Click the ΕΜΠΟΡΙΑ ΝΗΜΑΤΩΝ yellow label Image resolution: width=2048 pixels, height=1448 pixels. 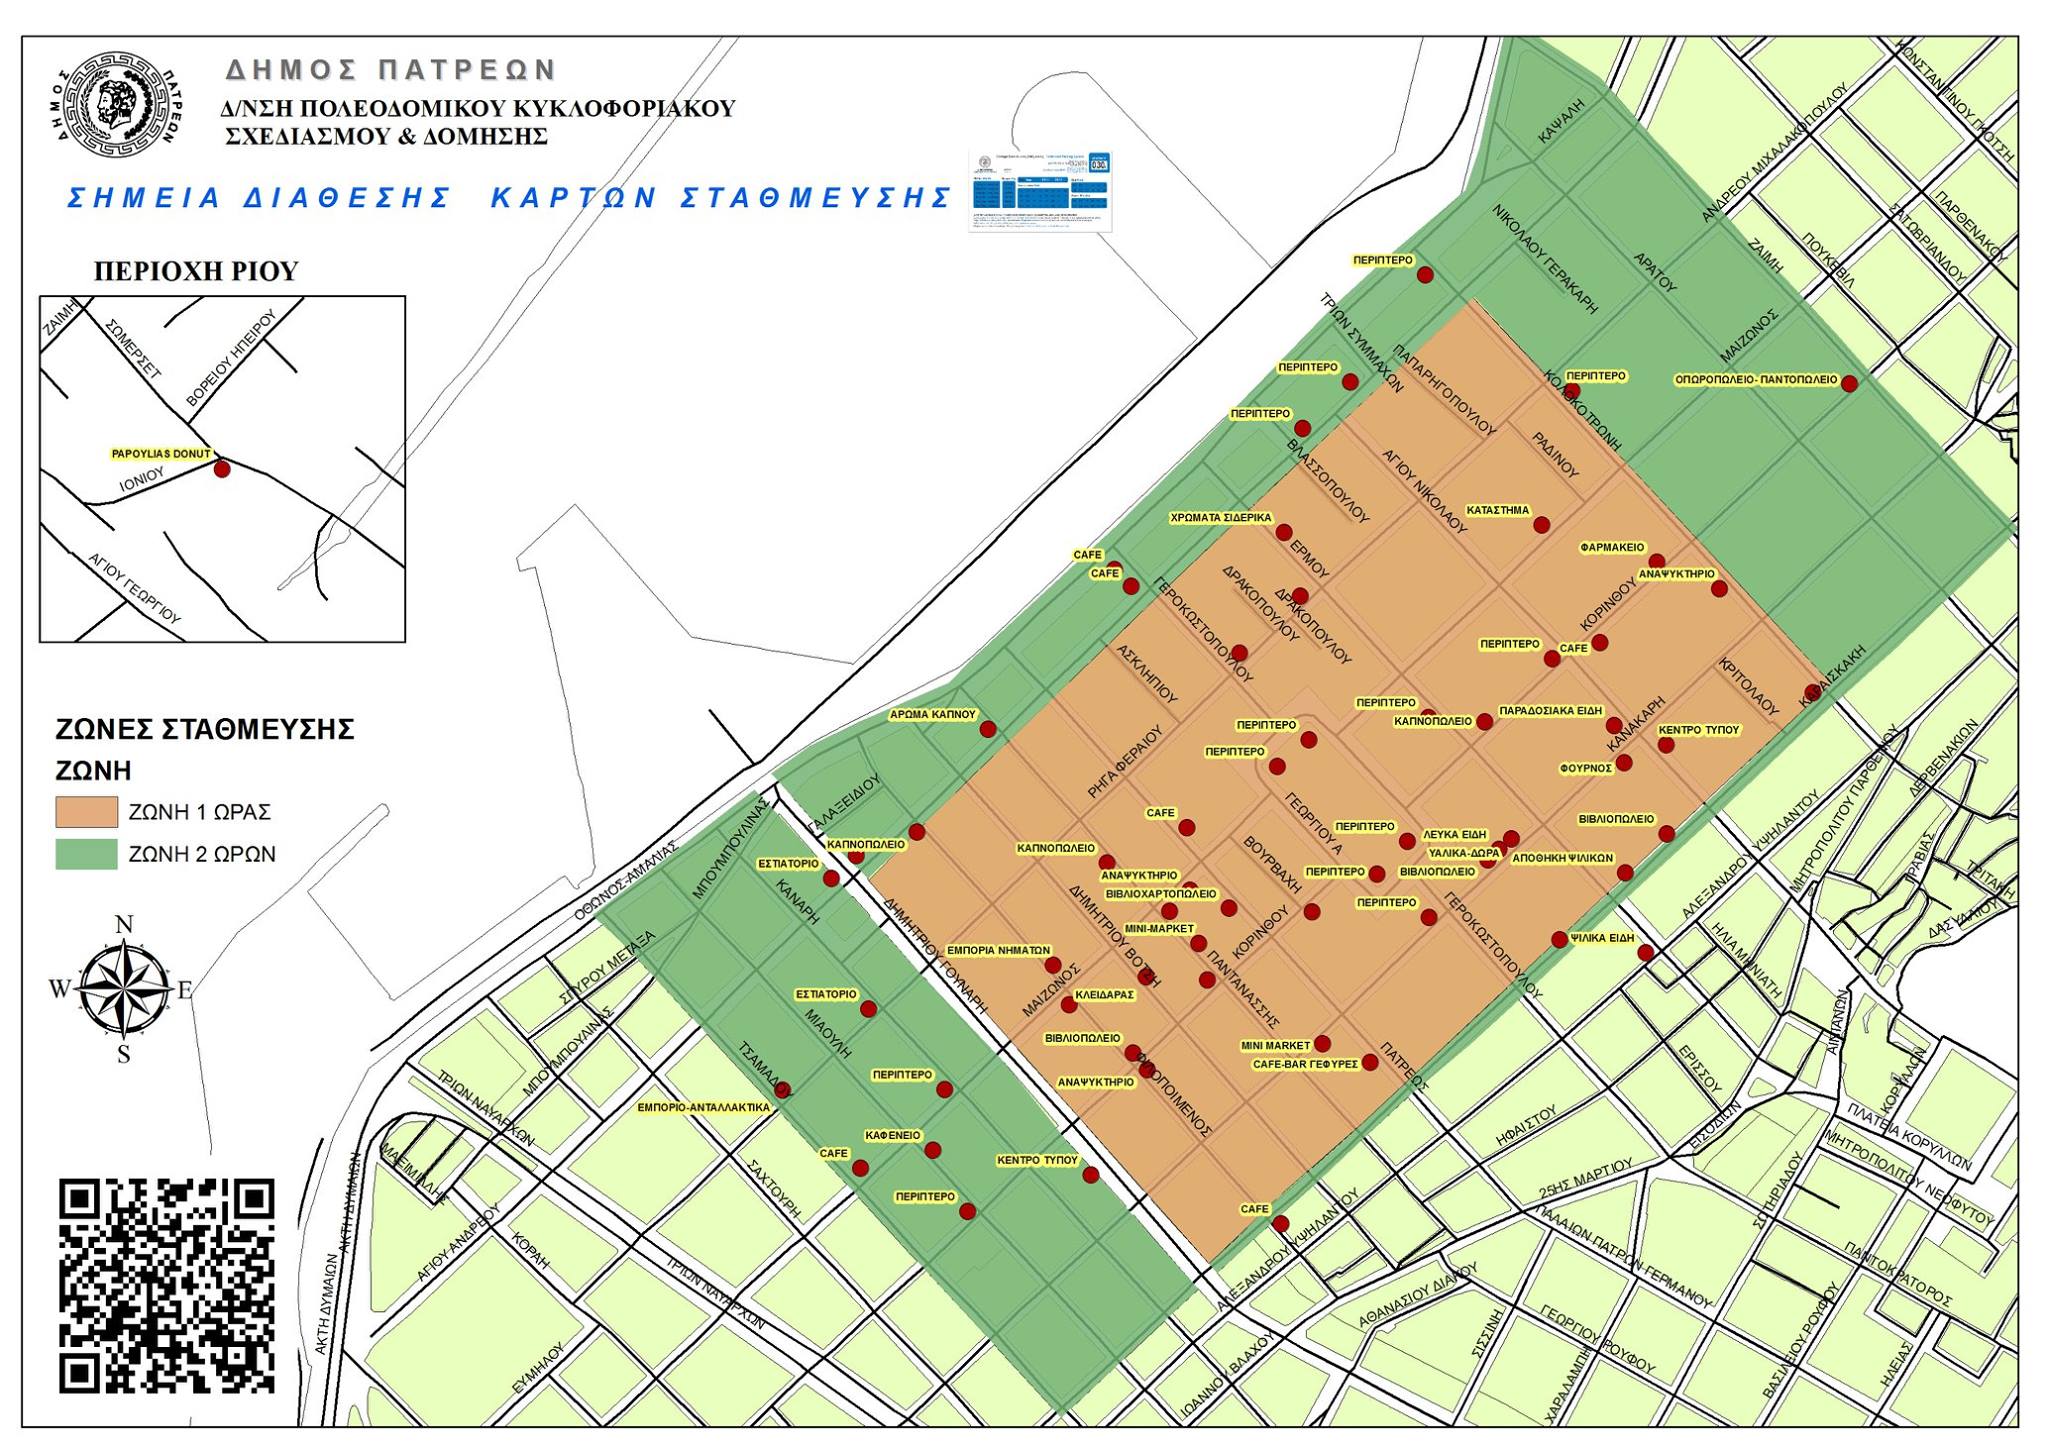998,950
